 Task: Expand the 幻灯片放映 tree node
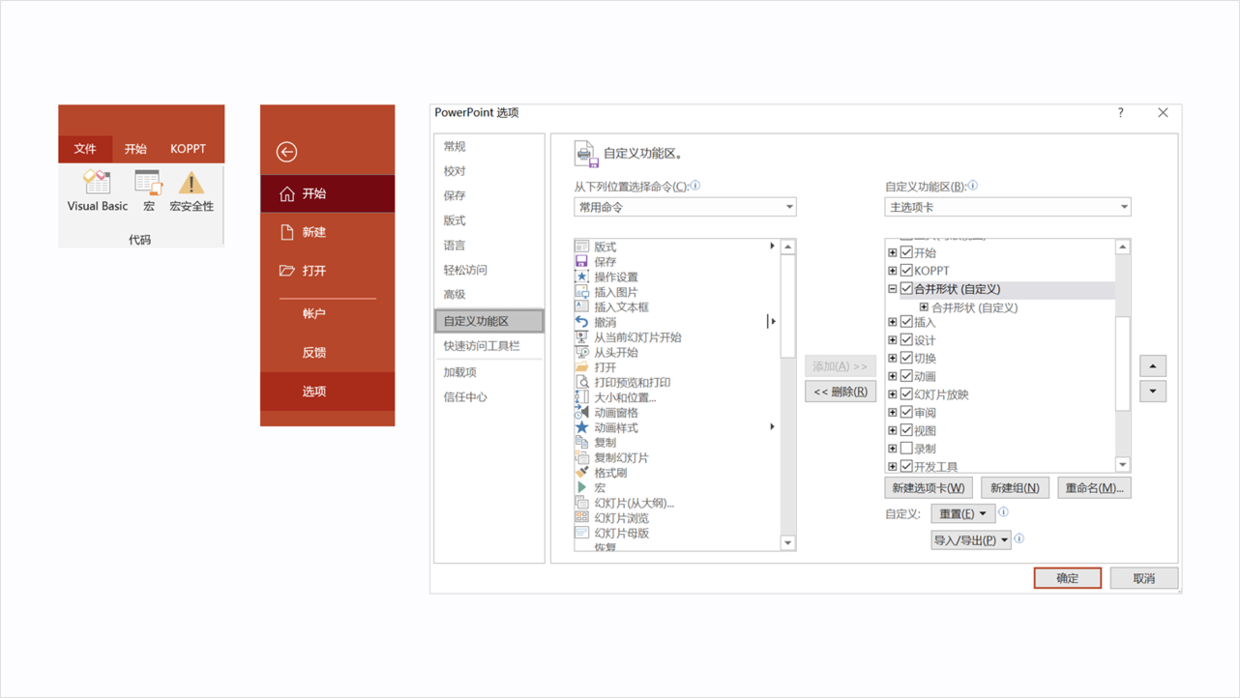pos(893,394)
